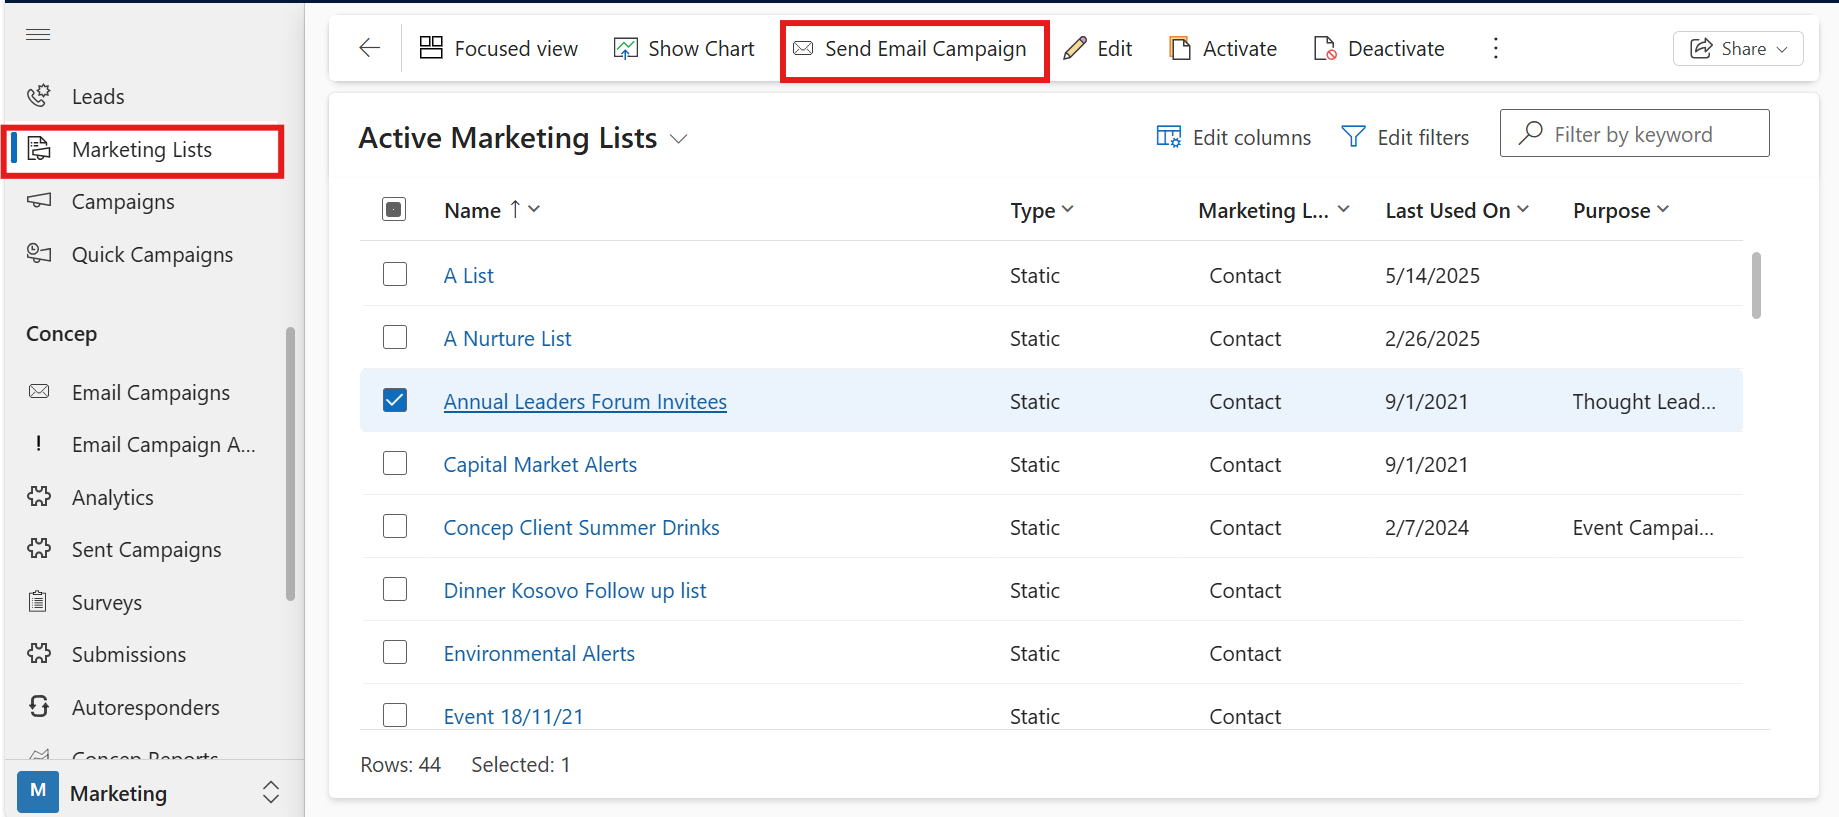Click the Sent Campaigns puzzle icon
The image size is (1839, 817).
39,549
